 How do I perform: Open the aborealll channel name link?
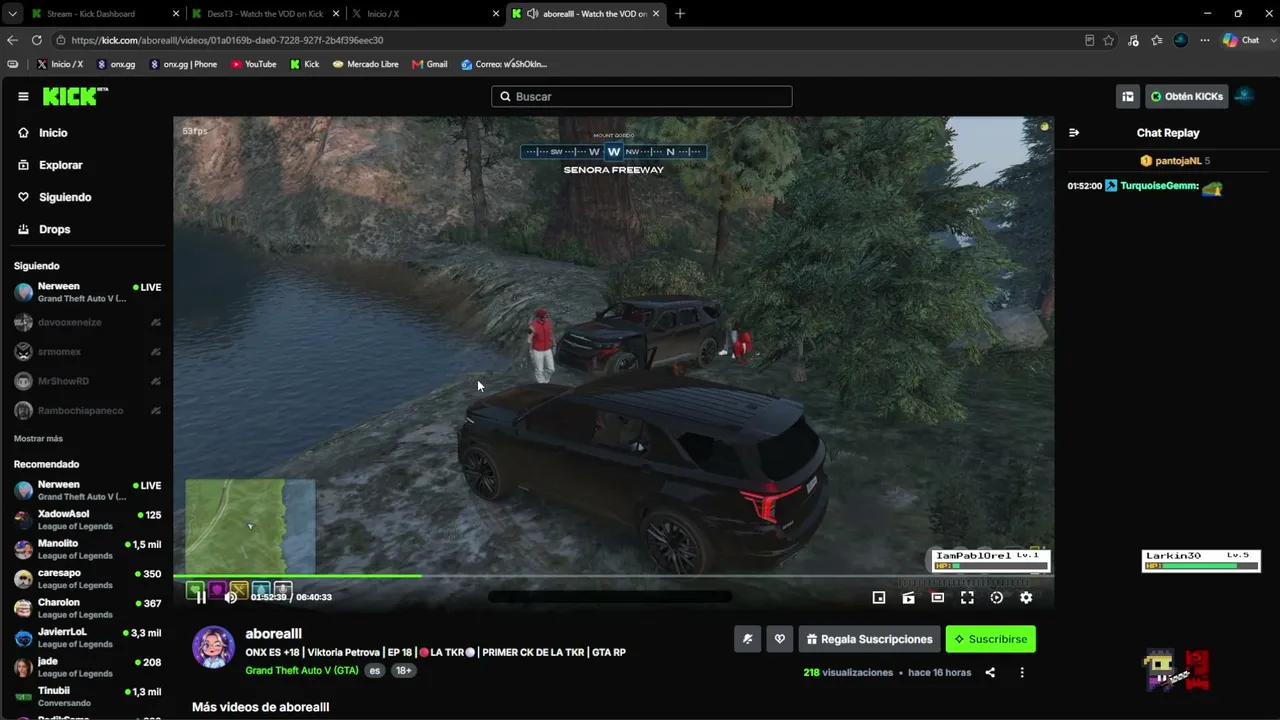click(273, 634)
